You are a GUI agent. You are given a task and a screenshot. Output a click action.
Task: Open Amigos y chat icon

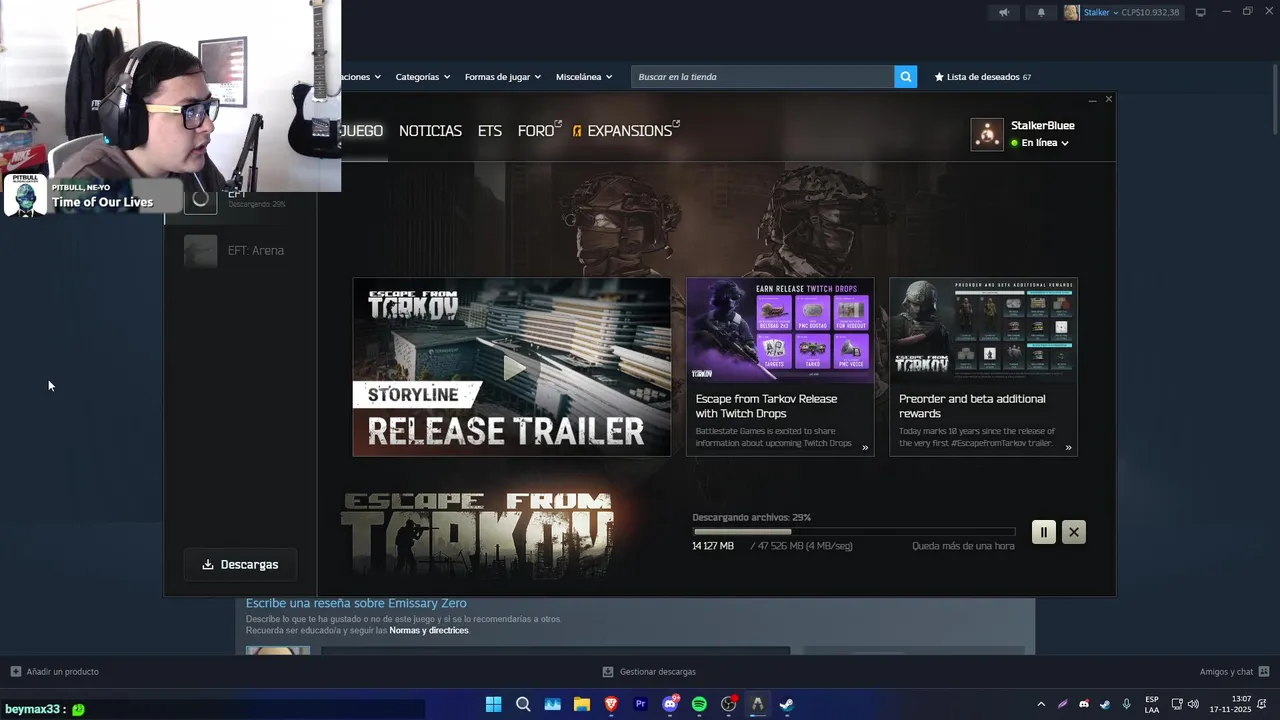pyautogui.click(x=1264, y=672)
